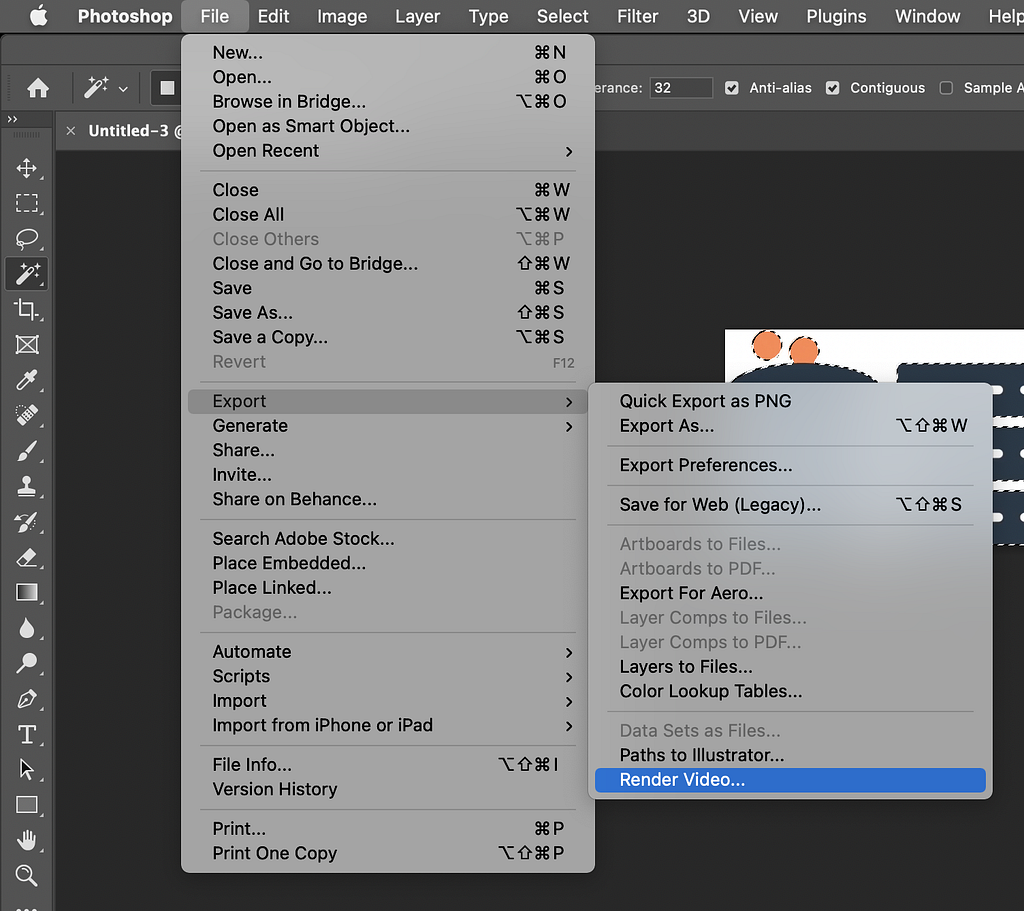Select the Path Selection tool
The height and width of the screenshot is (911, 1024).
pyautogui.click(x=26, y=769)
